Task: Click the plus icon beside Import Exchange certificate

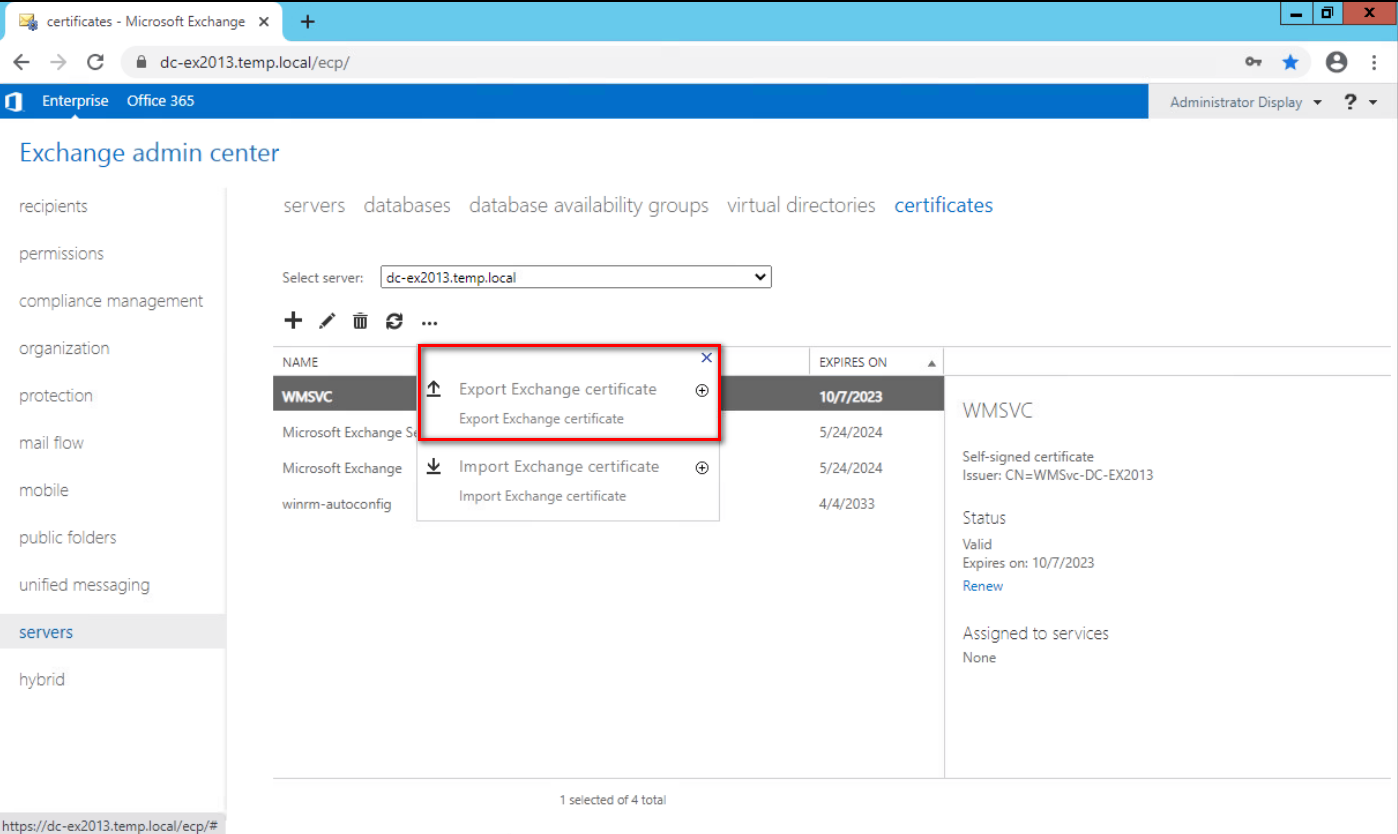Action: tap(702, 468)
